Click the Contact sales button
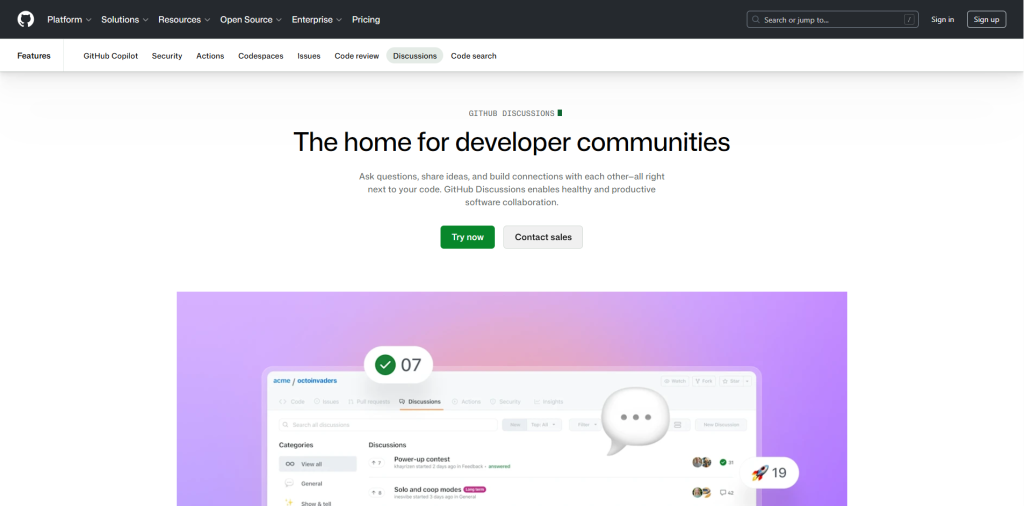The width and height of the screenshot is (1024, 506). tap(543, 237)
